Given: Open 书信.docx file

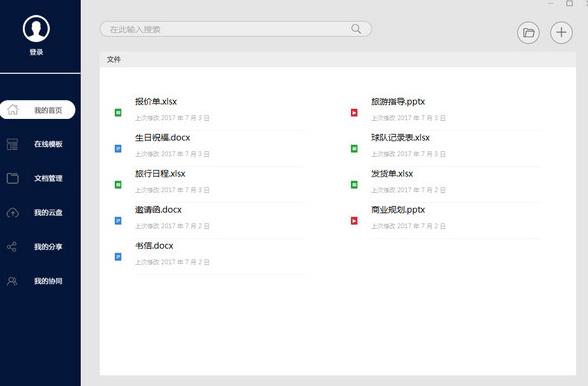Looking at the screenshot, I should tap(154, 246).
